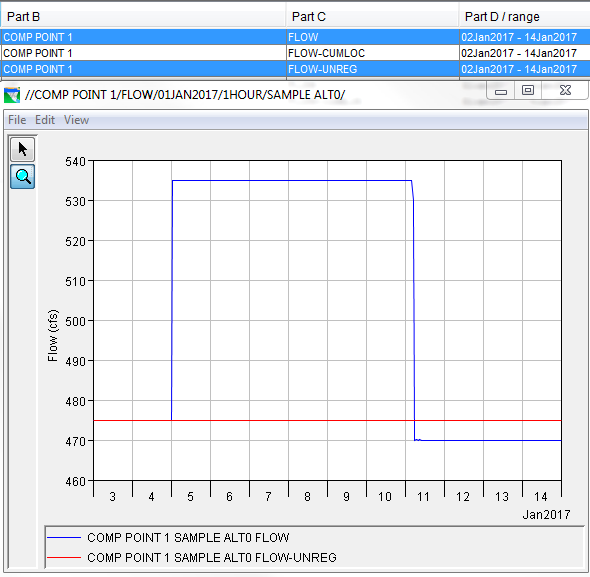Click legend label SAMPLE ALT0 FLOW
Viewport: 590px width, 577px height.
(x=188, y=537)
